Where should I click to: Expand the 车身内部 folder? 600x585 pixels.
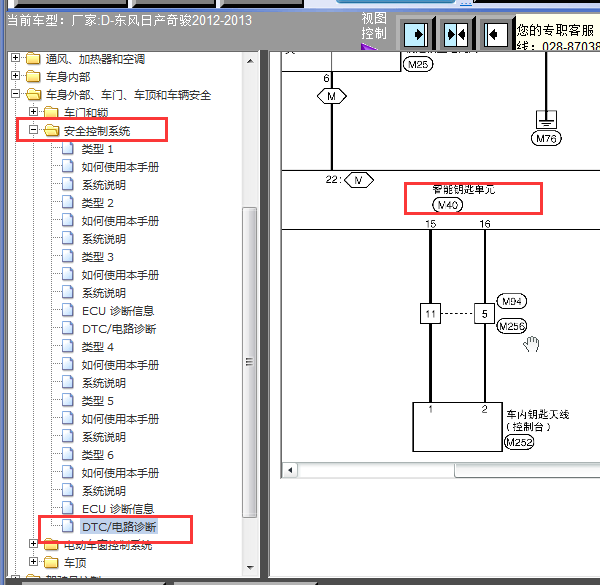tap(15, 76)
